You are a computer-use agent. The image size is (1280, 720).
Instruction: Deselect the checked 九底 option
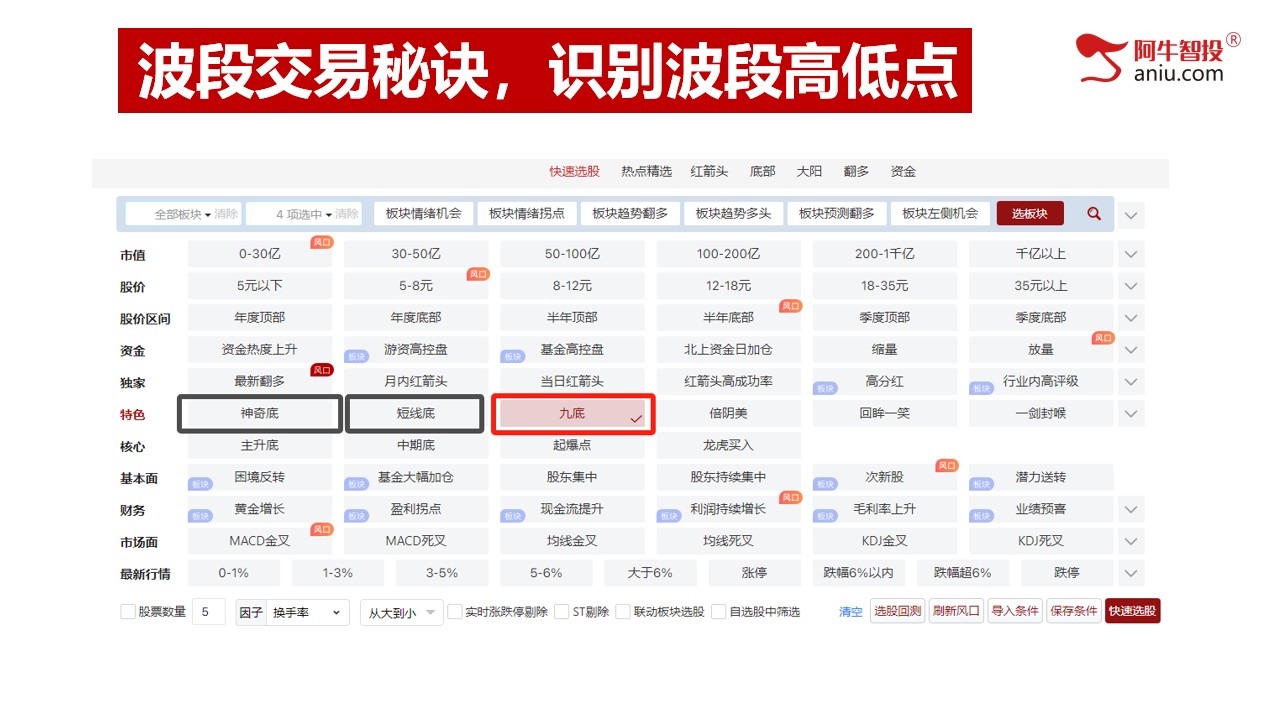point(573,414)
